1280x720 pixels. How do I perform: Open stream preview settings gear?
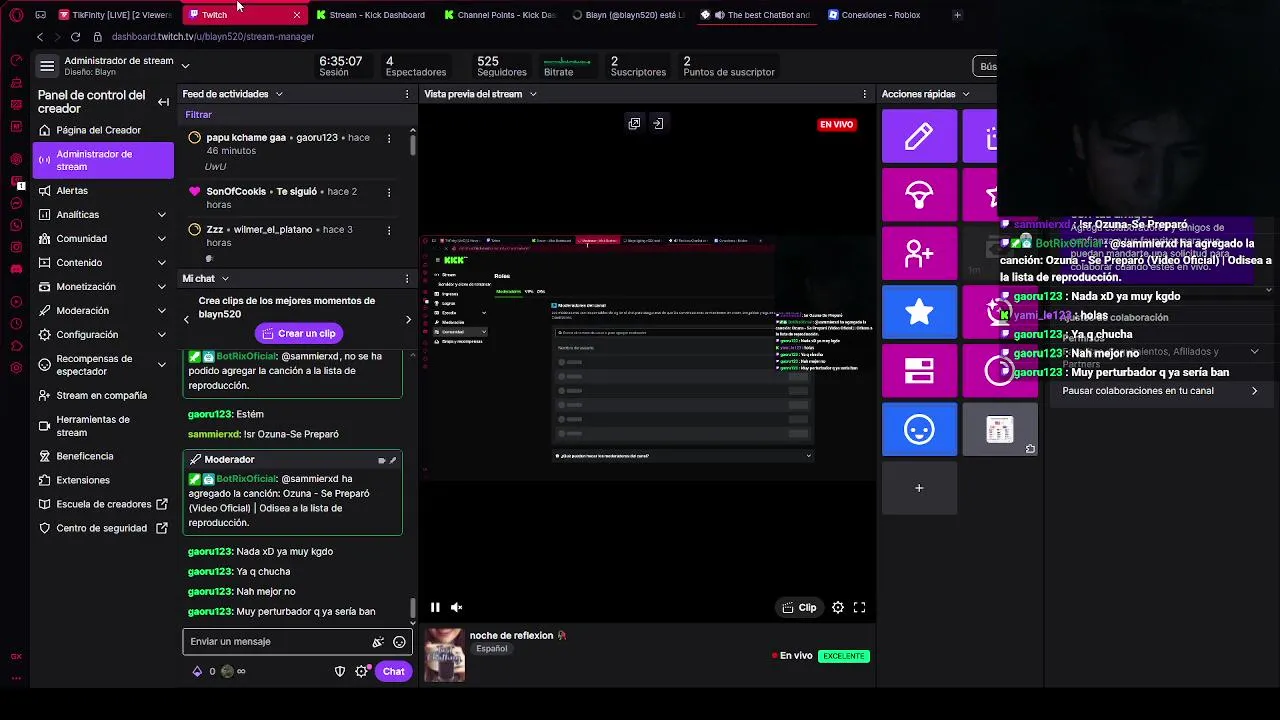pyautogui.click(x=838, y=607)
